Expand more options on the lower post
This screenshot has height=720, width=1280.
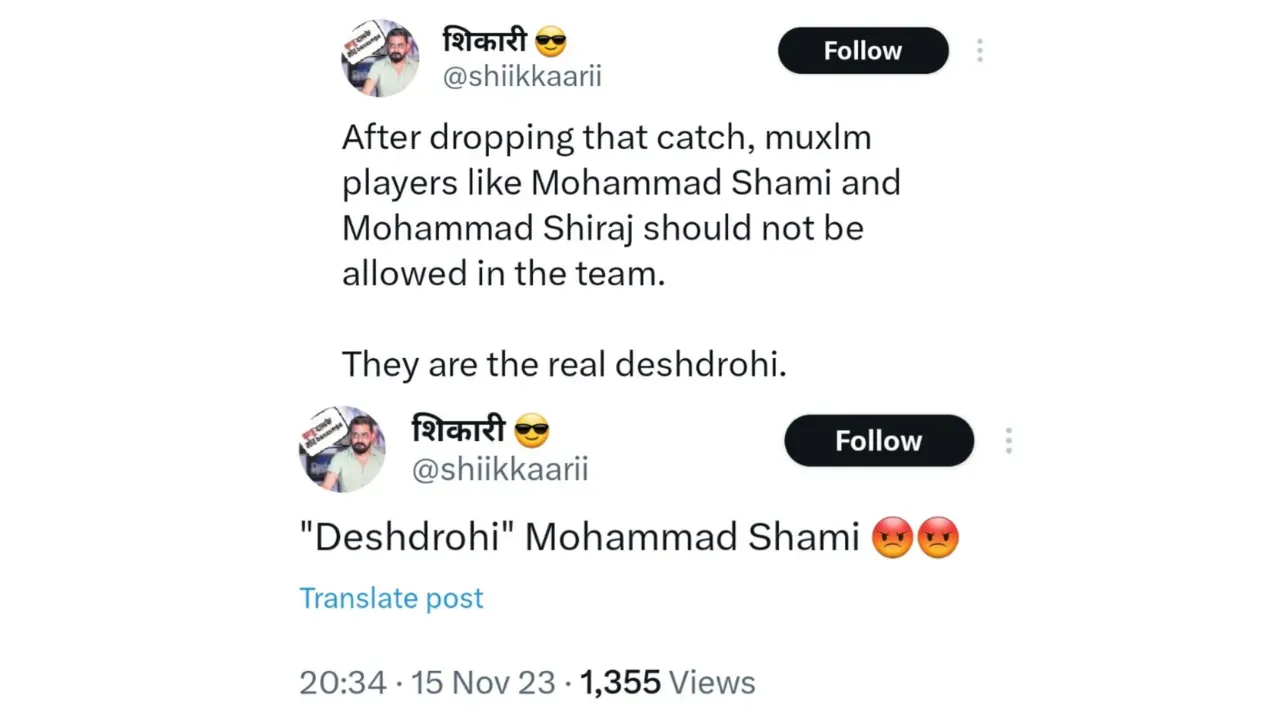1008,441
